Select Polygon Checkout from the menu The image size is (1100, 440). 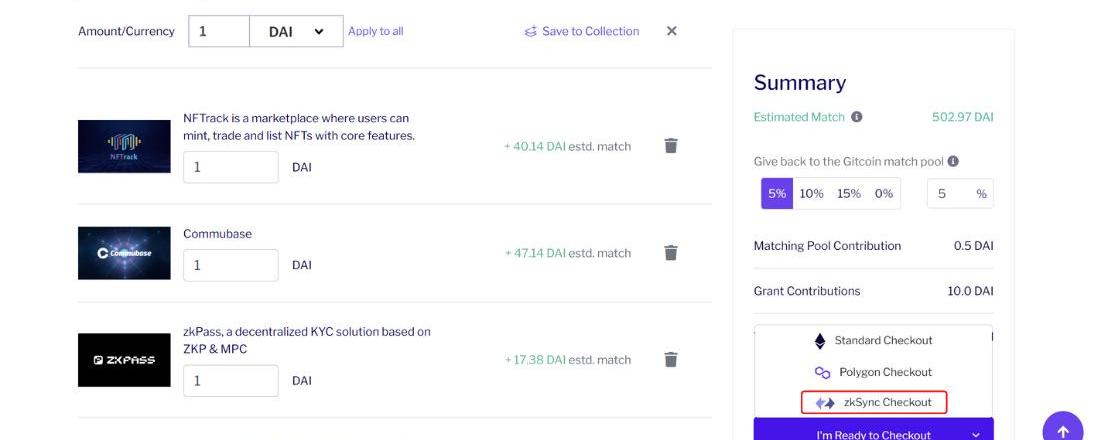click(874, 372)
